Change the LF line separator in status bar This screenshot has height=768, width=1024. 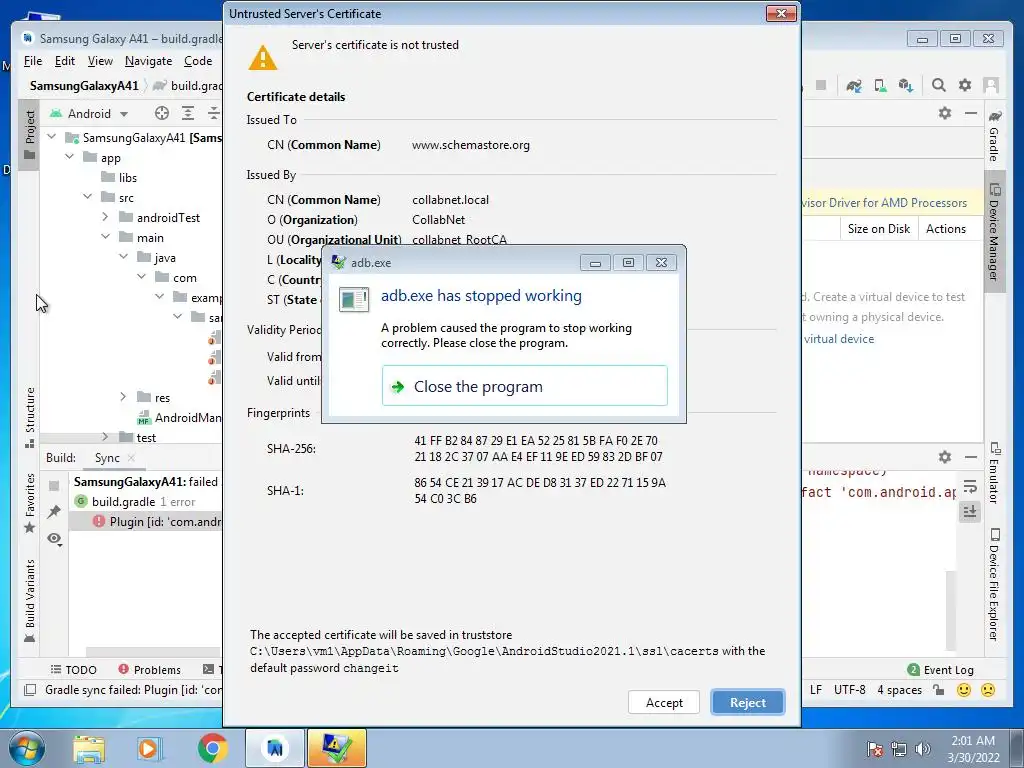(816, 690)
